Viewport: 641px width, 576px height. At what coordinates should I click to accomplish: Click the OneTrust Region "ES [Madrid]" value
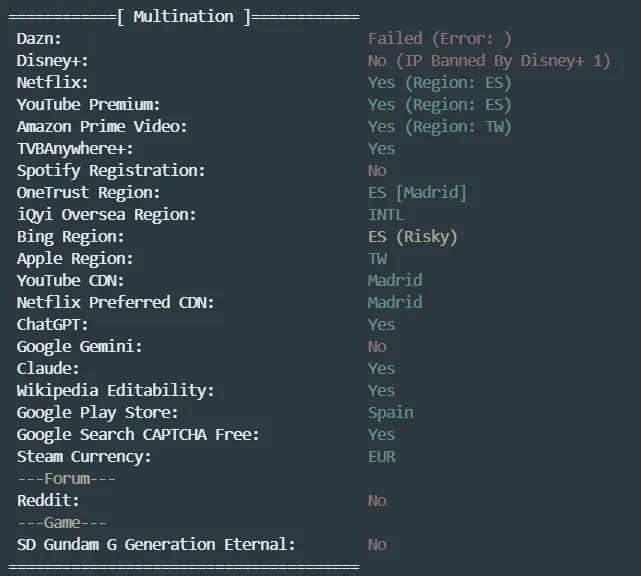417,193
